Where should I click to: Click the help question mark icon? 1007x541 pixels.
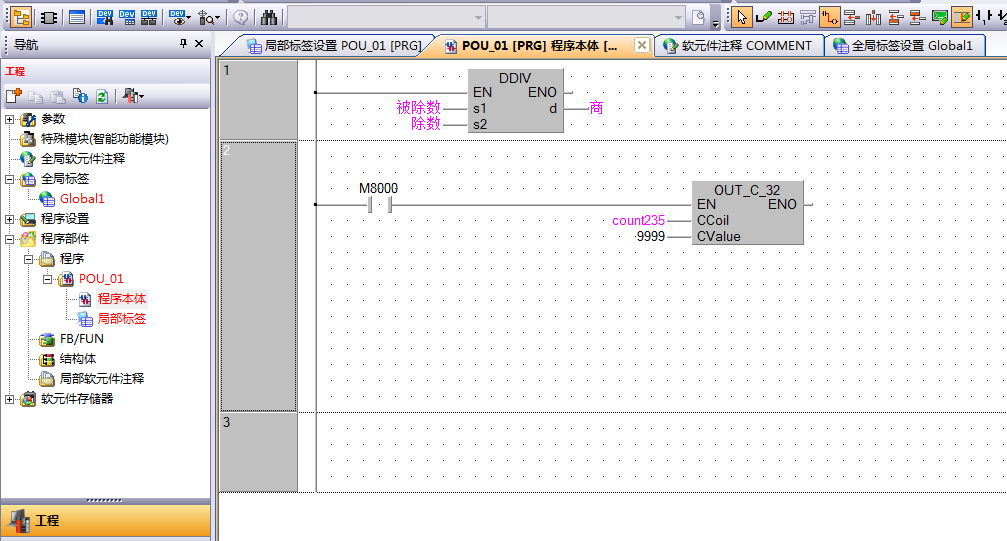point(240,17)
